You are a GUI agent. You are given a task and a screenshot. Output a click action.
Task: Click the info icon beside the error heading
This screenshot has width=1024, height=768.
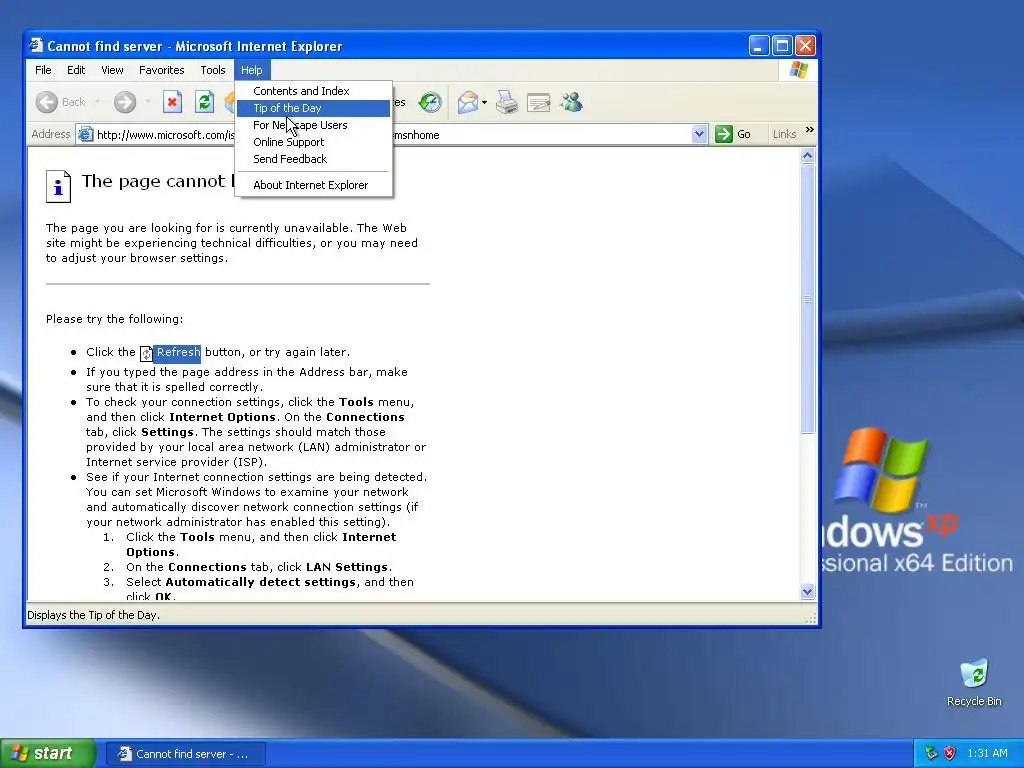(58, 187)
